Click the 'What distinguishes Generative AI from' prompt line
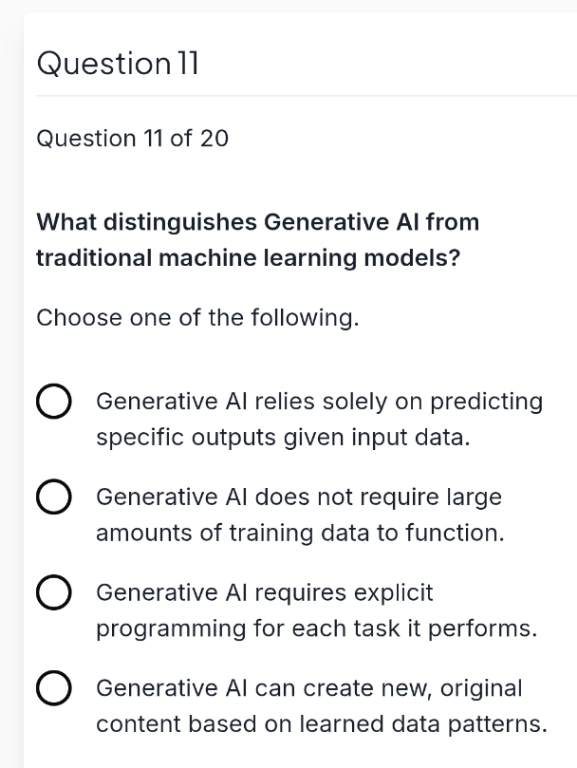This screenshot has height=768, width=577. click(258, 222)
